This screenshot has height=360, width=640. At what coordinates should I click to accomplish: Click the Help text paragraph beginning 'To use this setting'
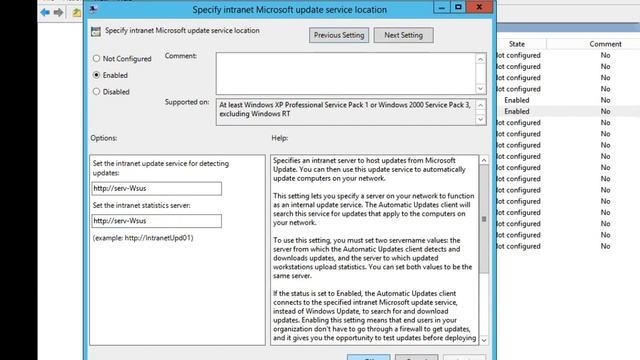tap(372, 258)
